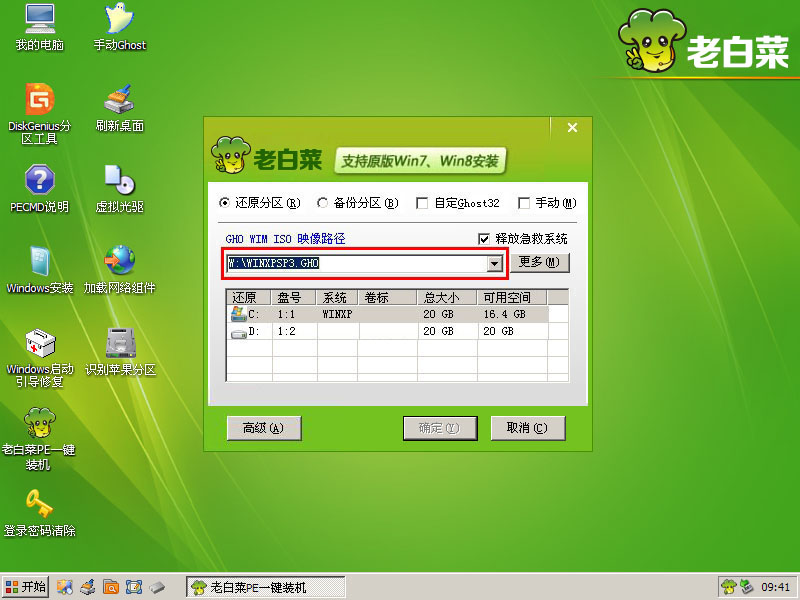
Task: Open the folder search quick launch icon
Action: [x=111, y=587]
